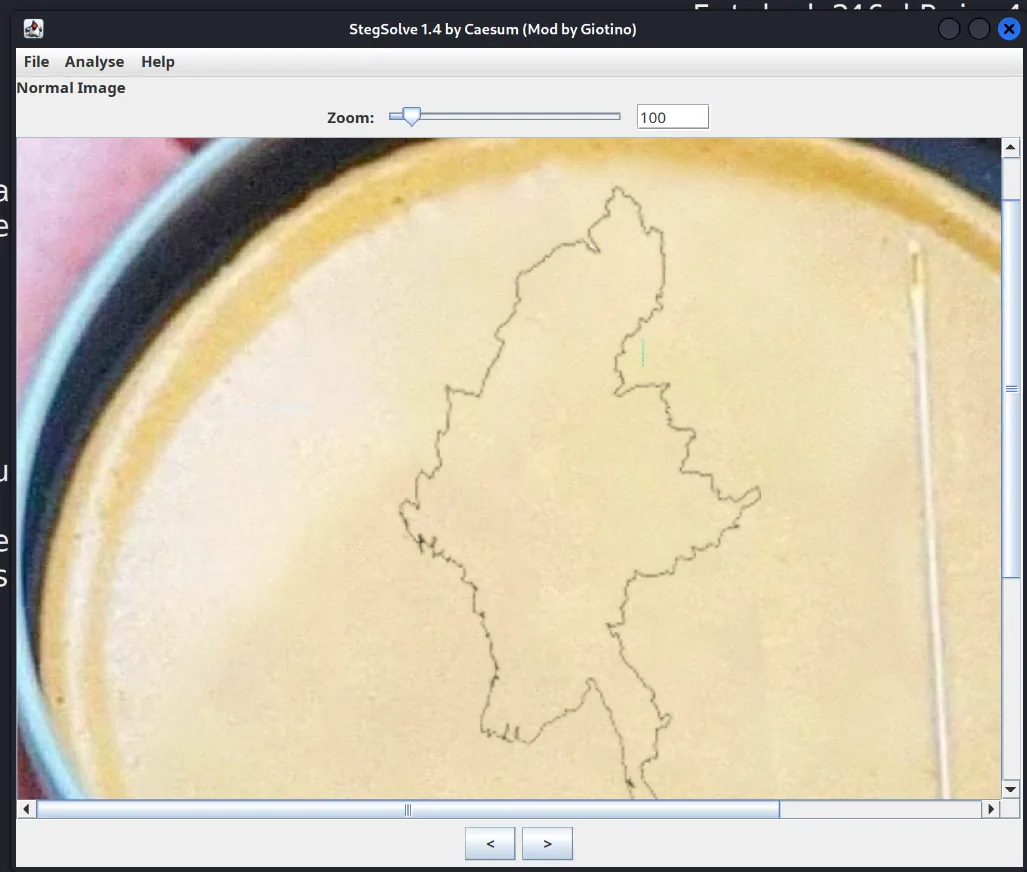Click the 'Zoom:' label
Image resolution: width=1027 pixels, height=872 pixels.
[350, 118]
